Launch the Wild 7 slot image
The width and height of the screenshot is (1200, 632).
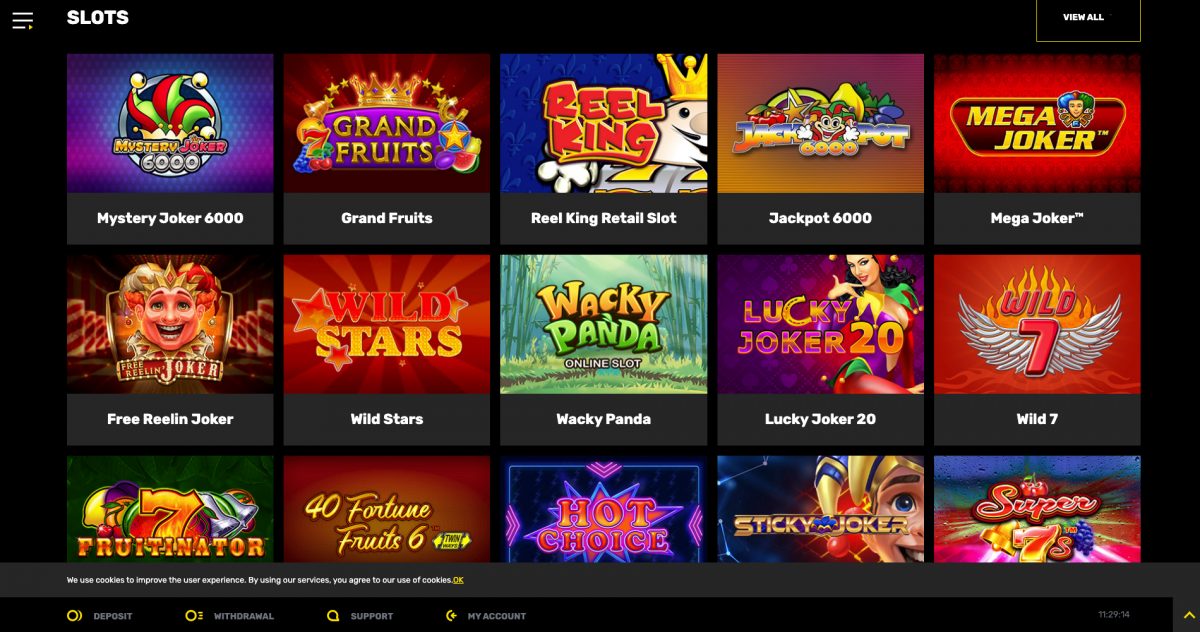(x=1038, y=324)
